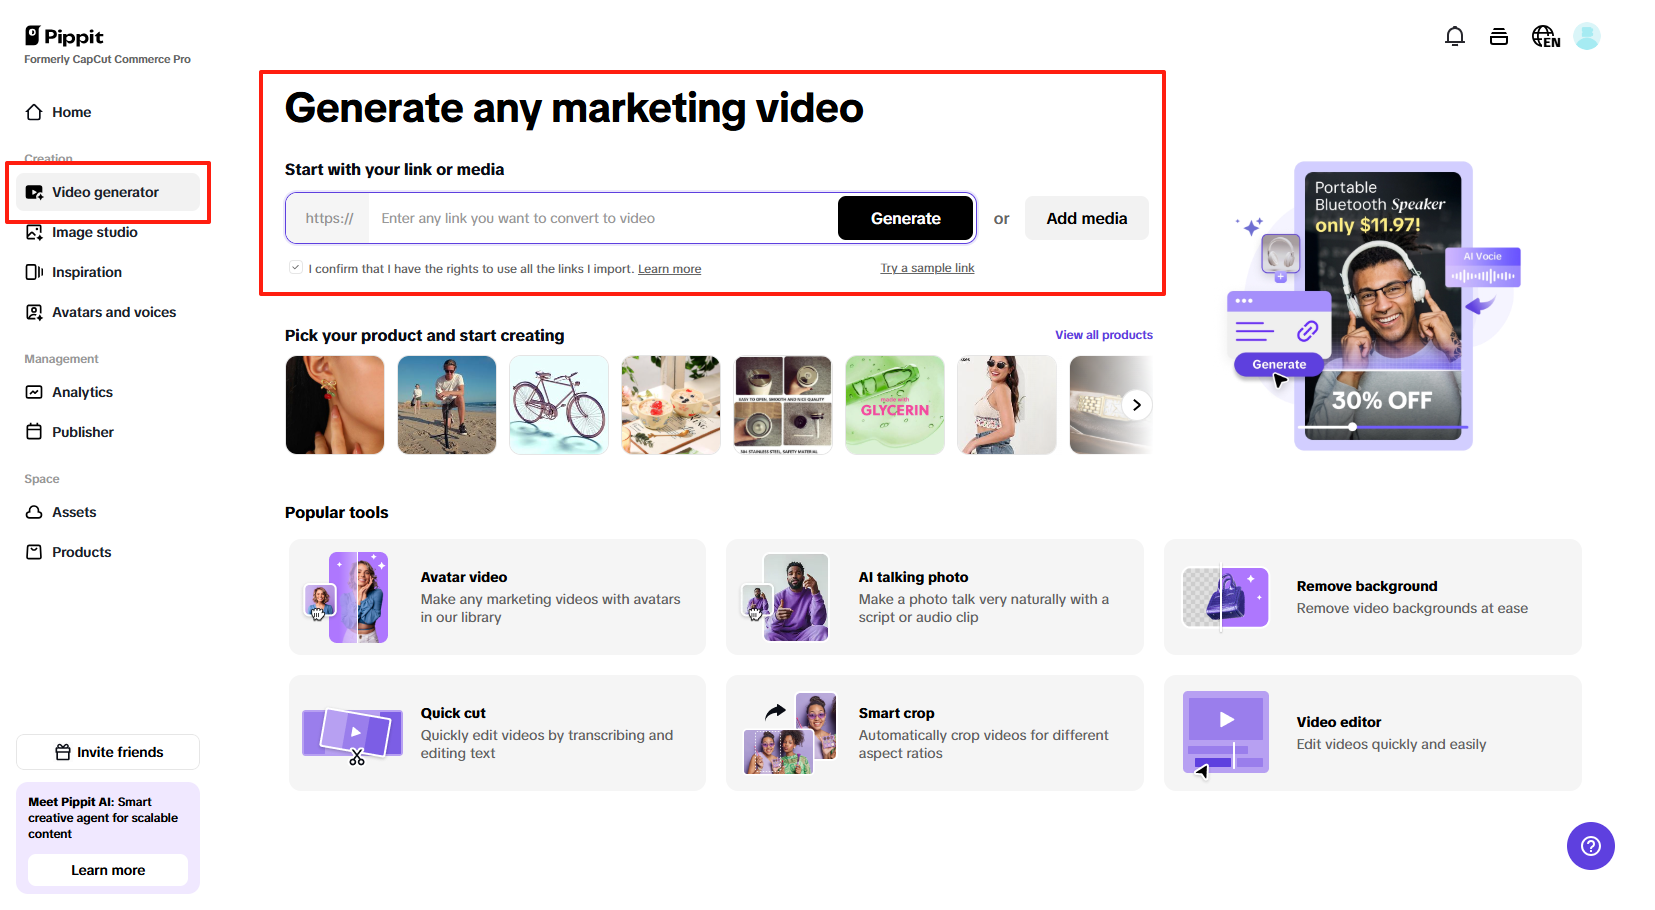Open View all products

coord(1103,334)
